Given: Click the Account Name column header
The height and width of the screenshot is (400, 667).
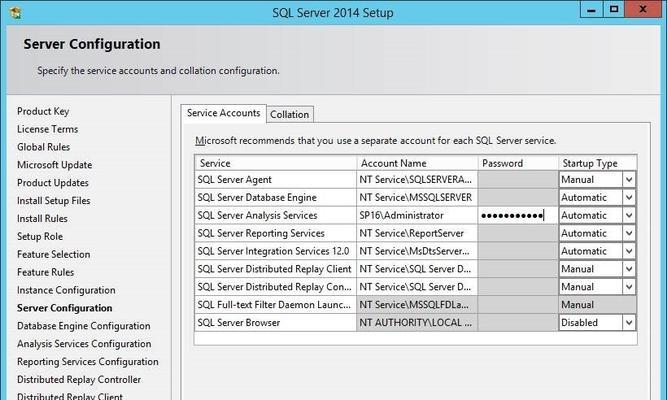Looking at the screenshot, I should coord(417,163).
